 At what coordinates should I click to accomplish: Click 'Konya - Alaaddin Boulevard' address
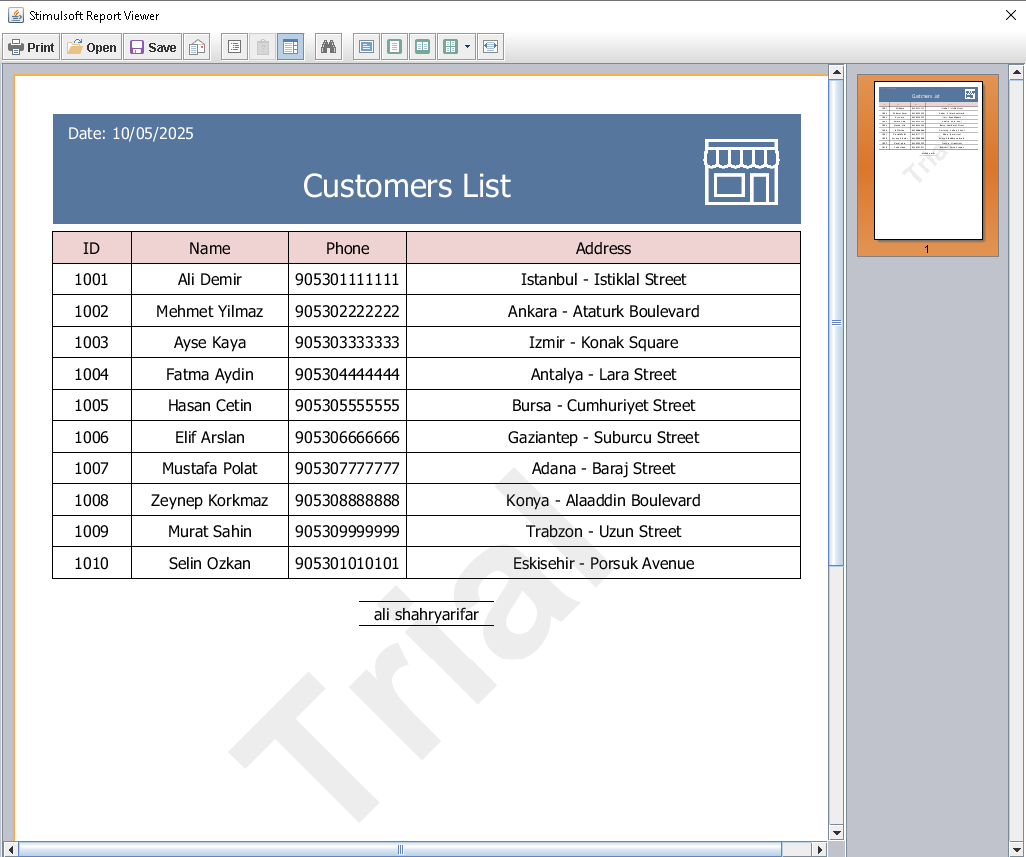[x=603, y=500]
